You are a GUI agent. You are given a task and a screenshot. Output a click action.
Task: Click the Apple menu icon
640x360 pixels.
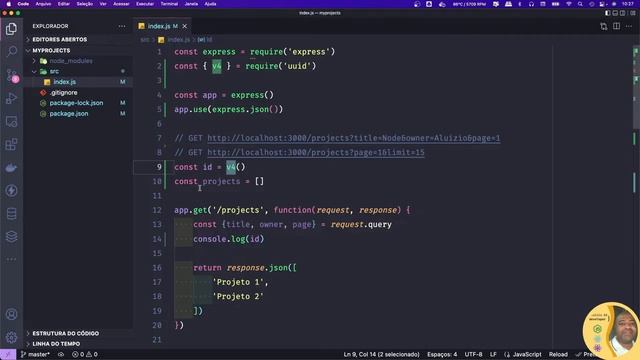[x=8, y=4]
